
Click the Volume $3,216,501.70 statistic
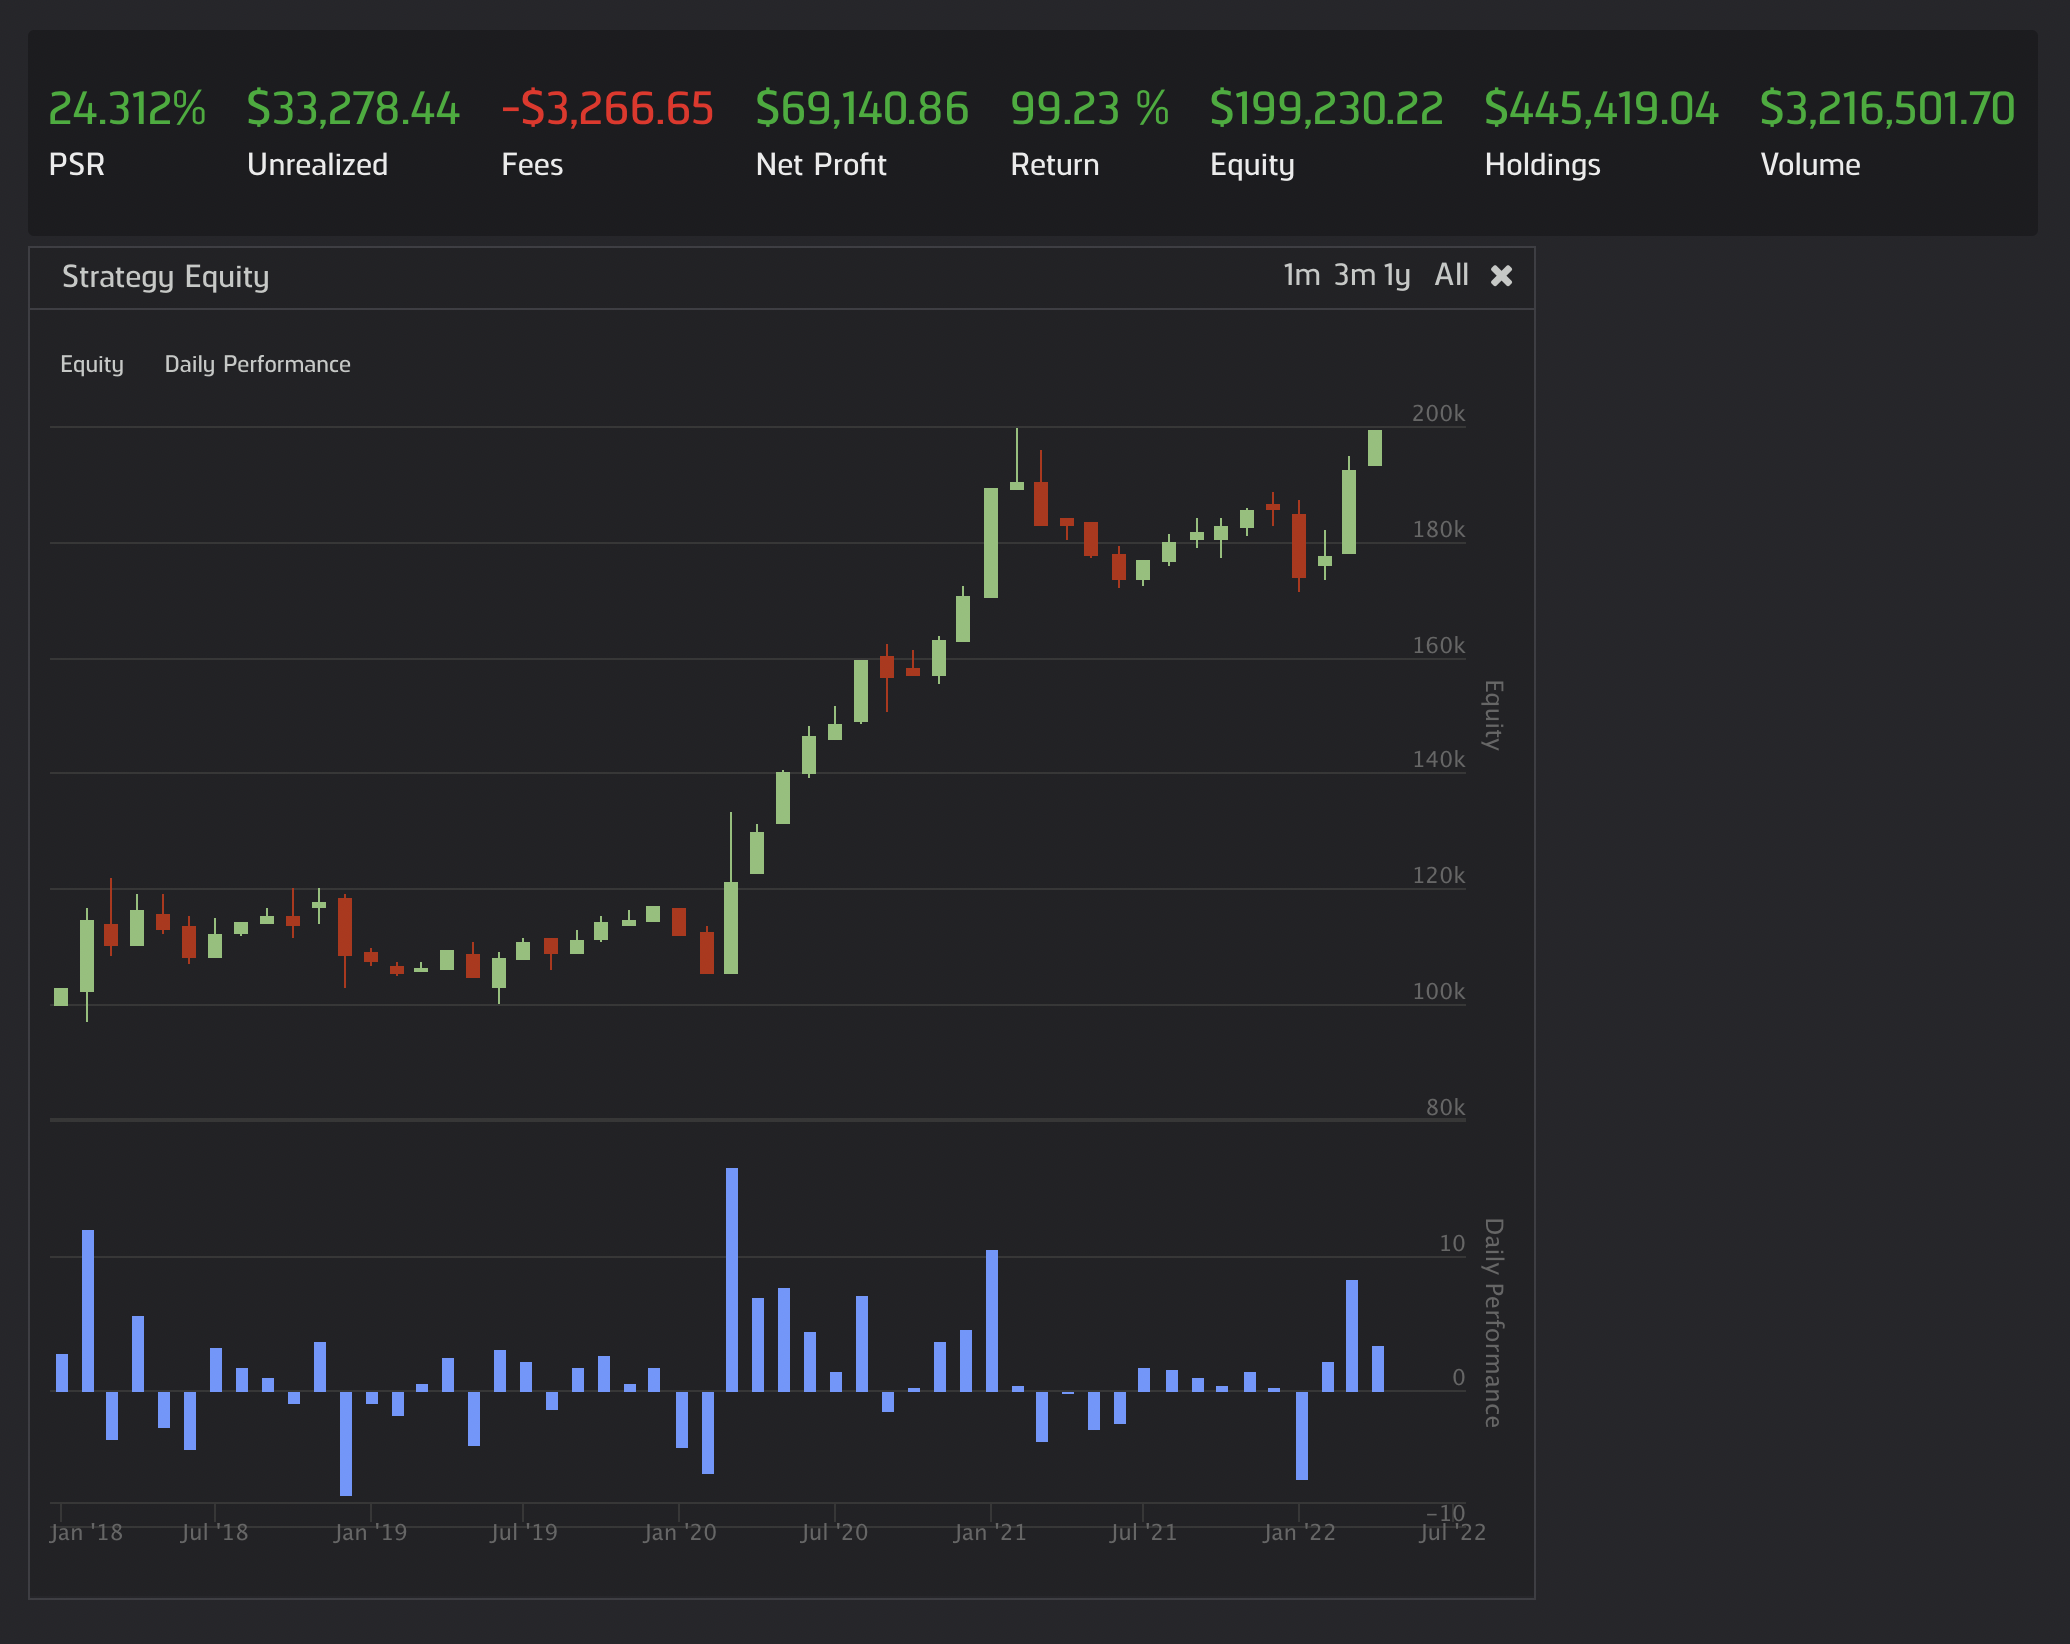coord(1887,108)
